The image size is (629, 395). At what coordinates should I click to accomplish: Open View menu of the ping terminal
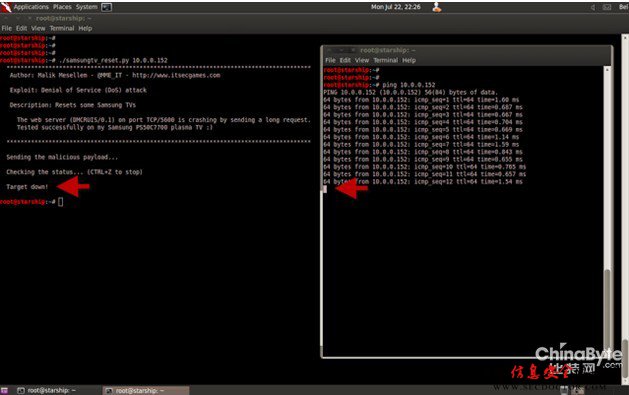pyautogui.click(x=362, y=60)
